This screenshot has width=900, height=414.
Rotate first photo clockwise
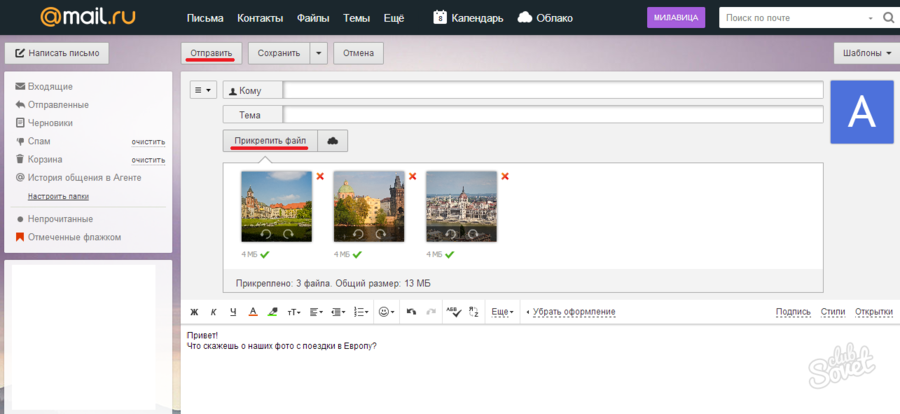pyautogui.click(x=288, y=234)
